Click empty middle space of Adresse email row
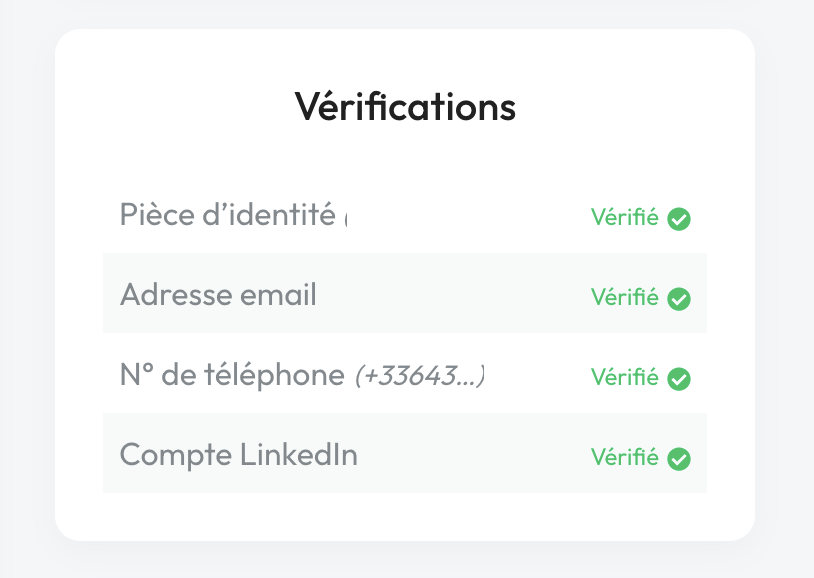814x578 pixels. pyautogui.click(x=450, y=295)
